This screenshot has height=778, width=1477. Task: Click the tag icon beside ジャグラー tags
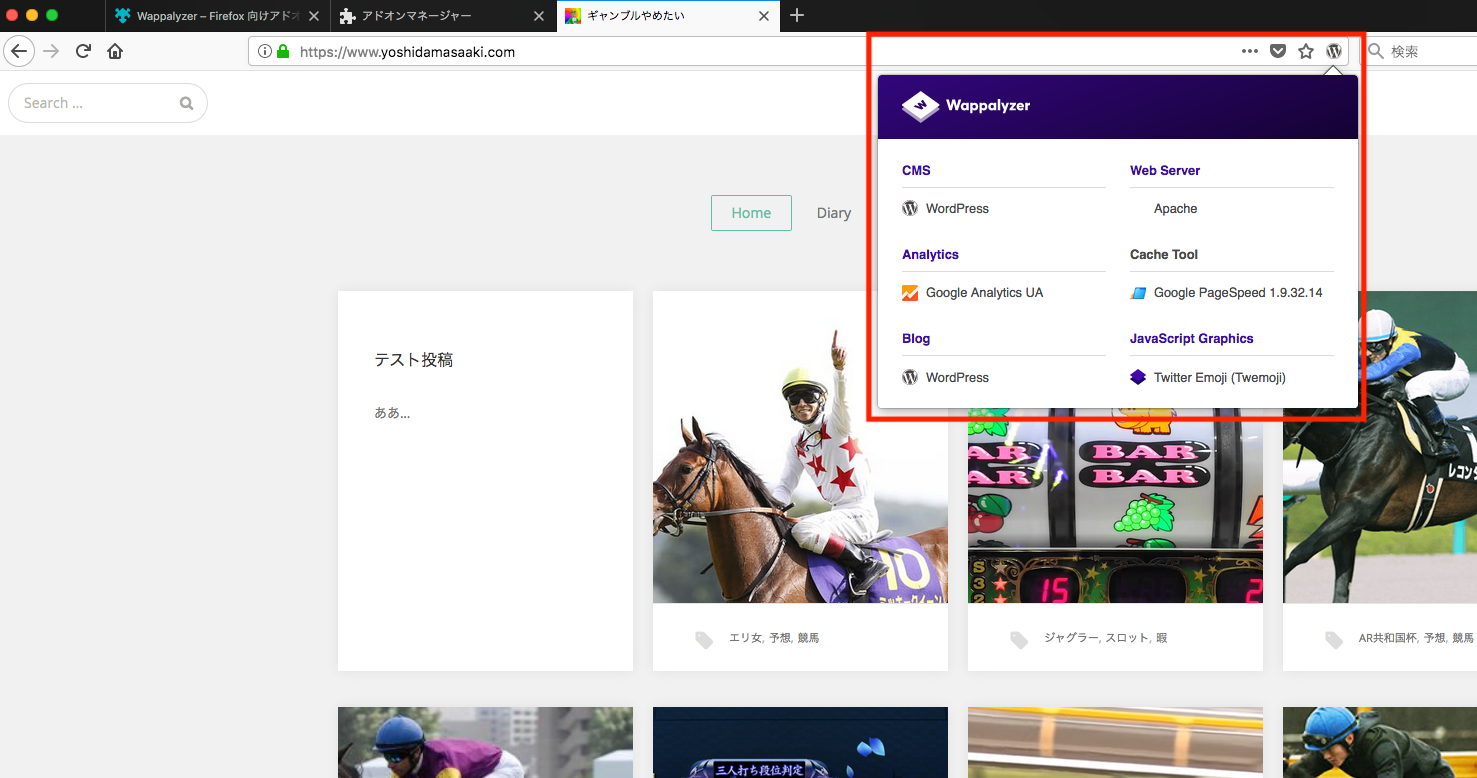(1019, 639)
